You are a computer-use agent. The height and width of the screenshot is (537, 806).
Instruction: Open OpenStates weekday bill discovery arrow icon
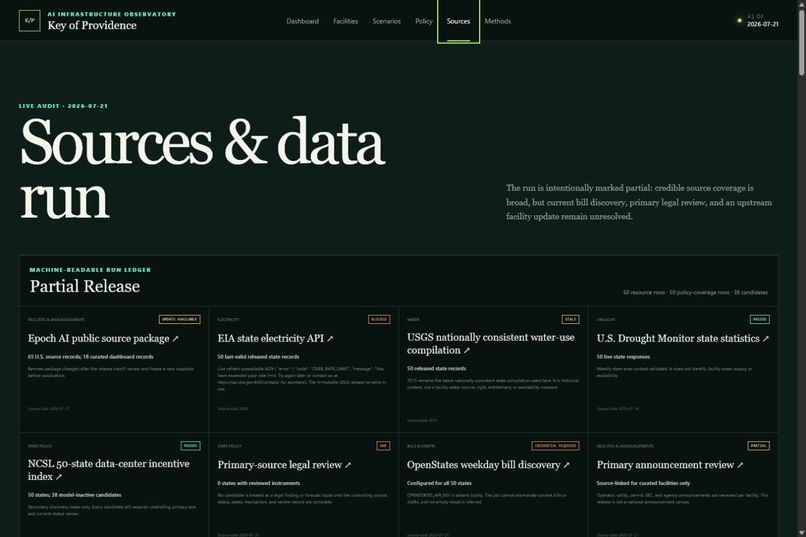[x=566, y=465]
